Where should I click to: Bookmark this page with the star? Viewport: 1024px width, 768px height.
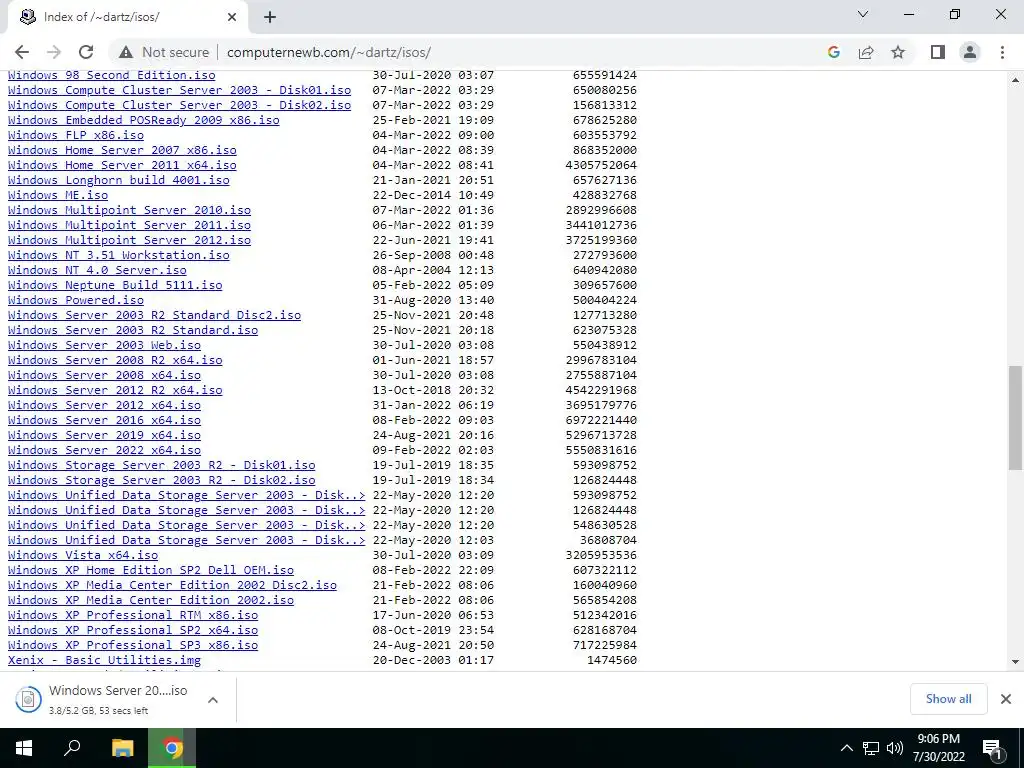898,52
